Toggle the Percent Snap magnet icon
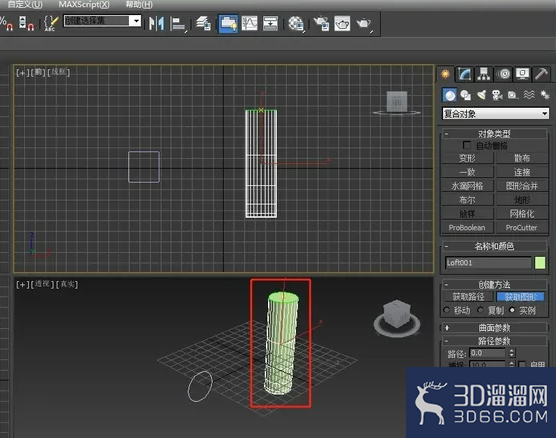Viewport: 556px width, 438px height. tap(6, 23)
